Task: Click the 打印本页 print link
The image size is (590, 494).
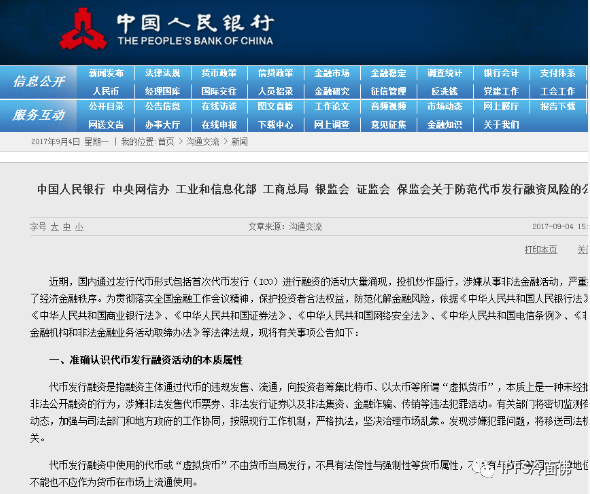Action: pyautogui.click(x=541, y=249)
